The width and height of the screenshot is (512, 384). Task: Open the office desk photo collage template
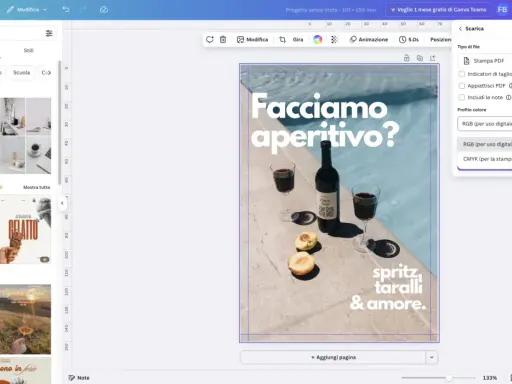pos(25,136)
